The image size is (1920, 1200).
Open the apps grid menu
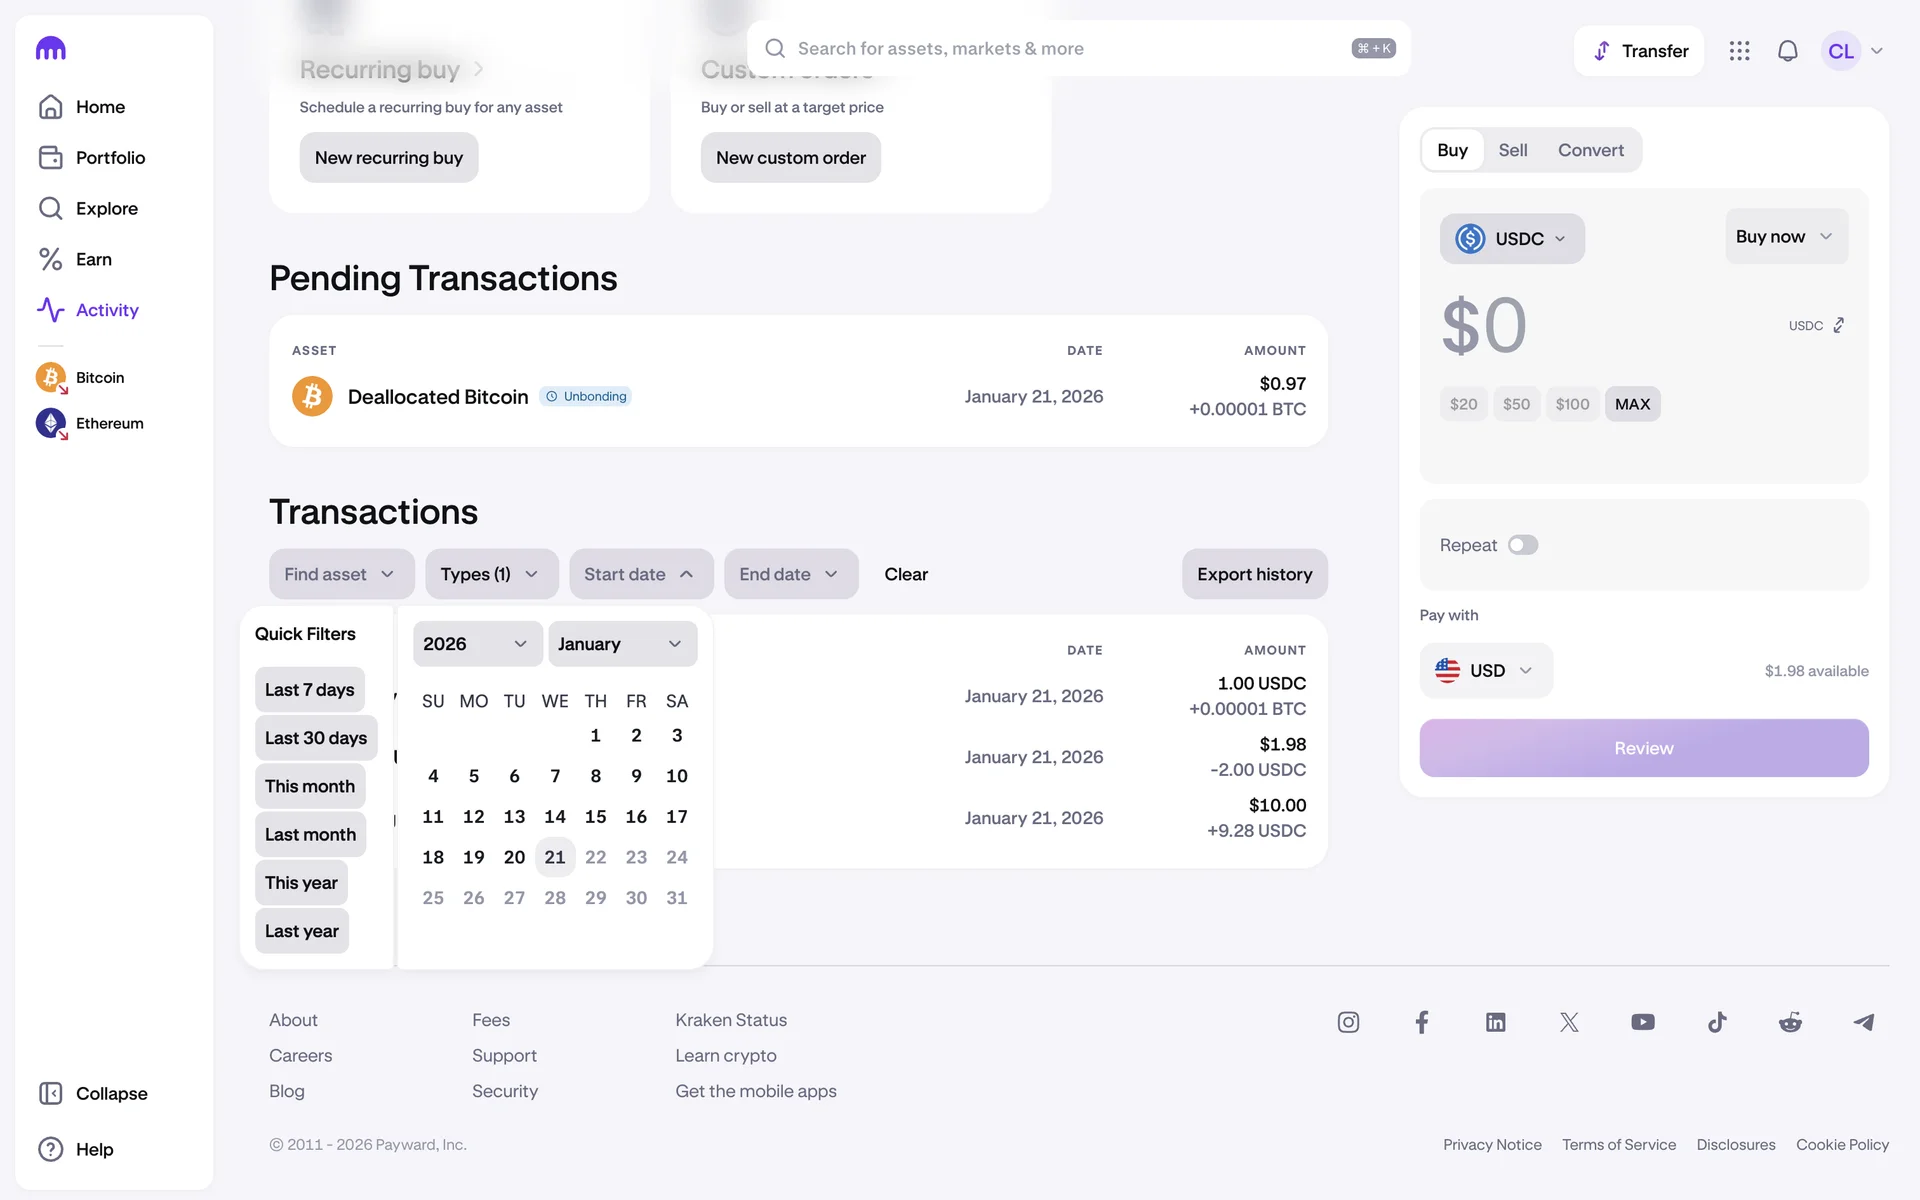tap(1739, 51)
